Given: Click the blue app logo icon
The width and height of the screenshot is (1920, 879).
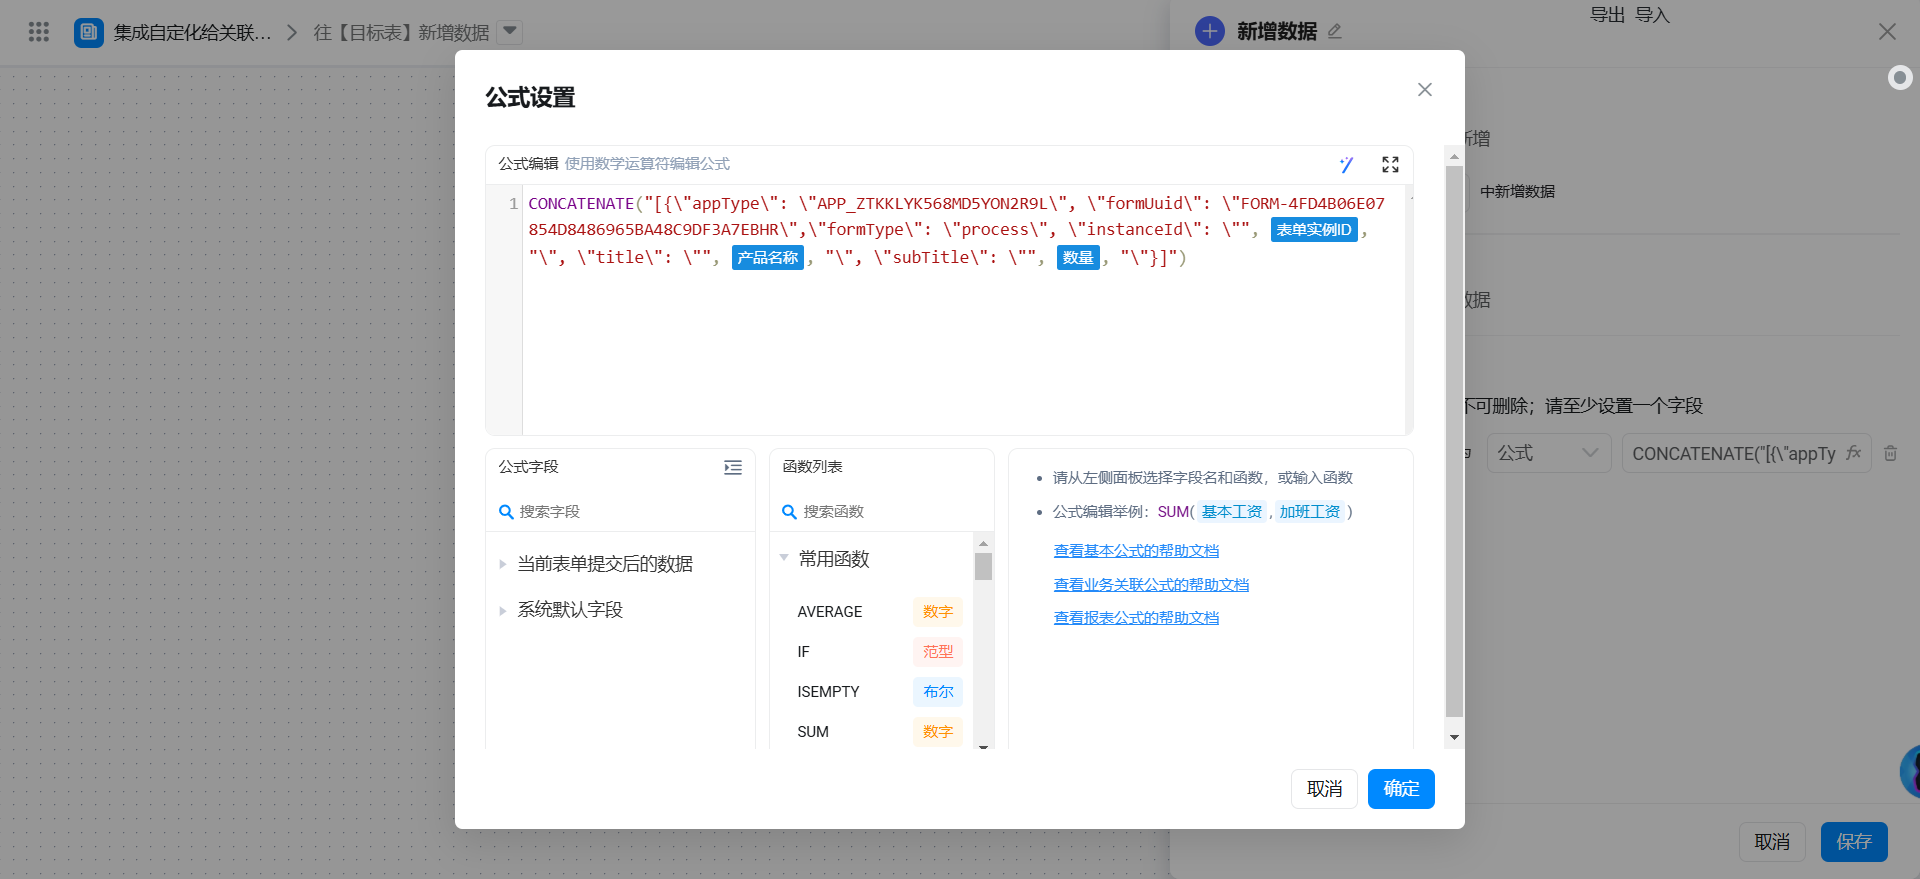Looking at the screenshot, I should pos(89,32).
